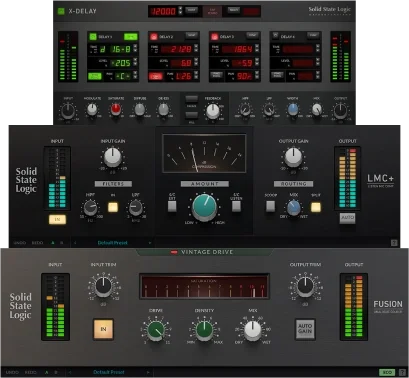
Task: Select B state in Vintage Drive compare
Action: (56, 372)
